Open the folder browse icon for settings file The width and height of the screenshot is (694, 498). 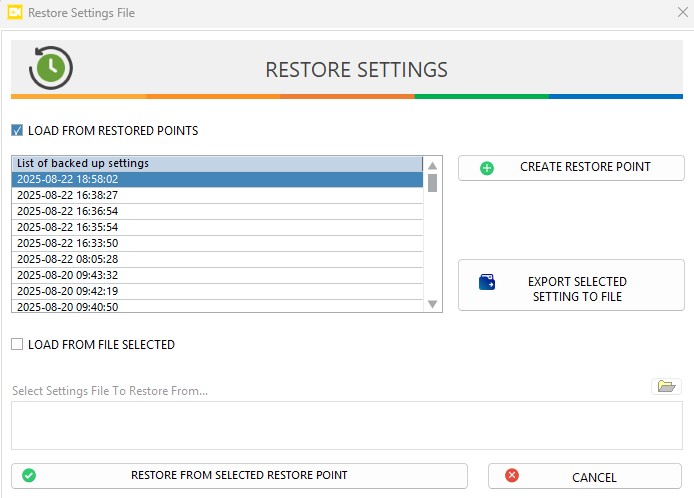coord(665,386)
